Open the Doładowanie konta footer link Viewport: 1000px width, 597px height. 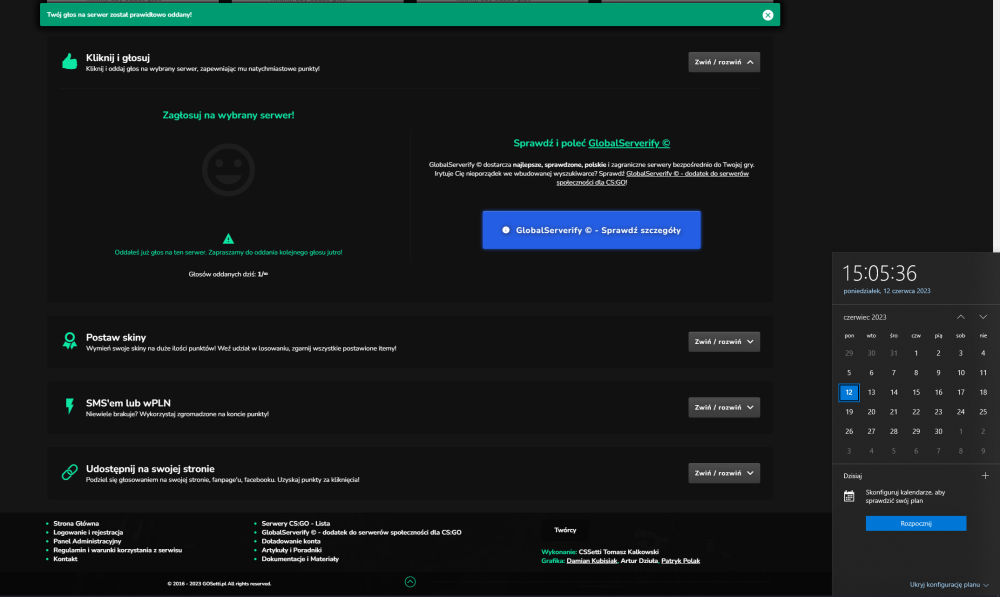click(291, 541)
